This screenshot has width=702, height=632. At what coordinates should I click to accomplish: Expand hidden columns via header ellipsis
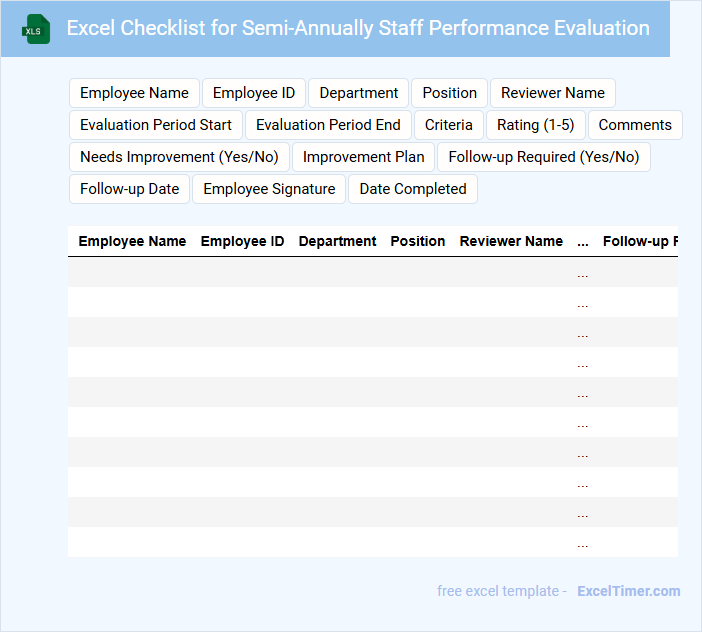coord(583,241)
